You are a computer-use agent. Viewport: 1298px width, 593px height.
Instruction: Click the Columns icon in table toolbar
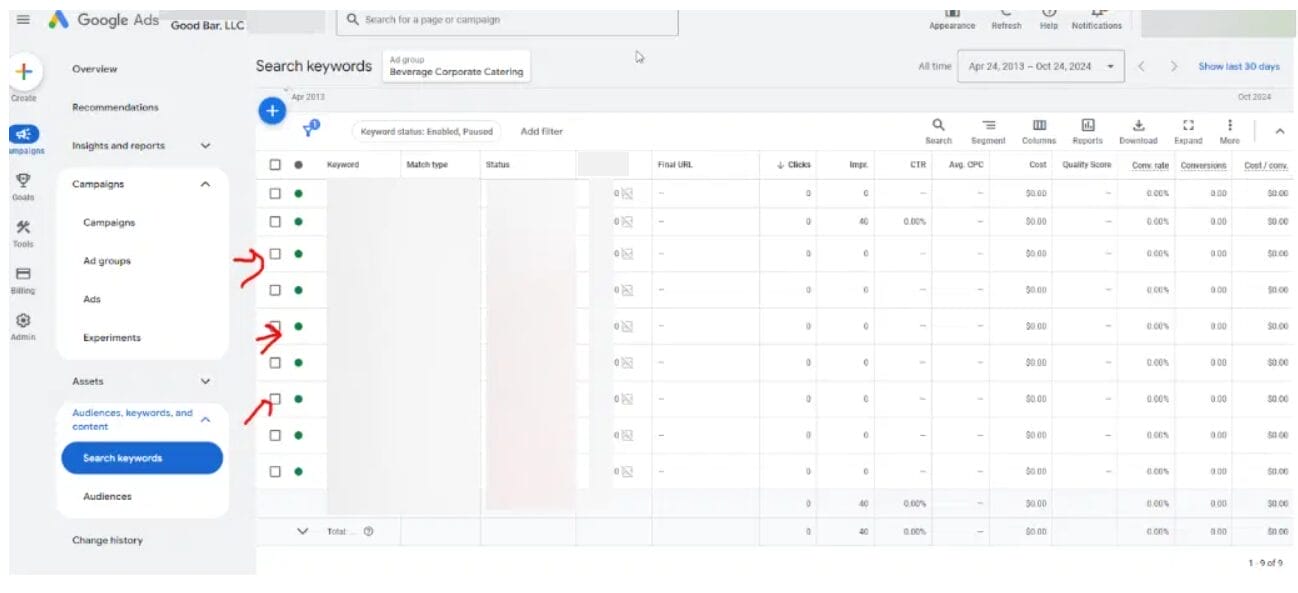tap(1039, 125)
